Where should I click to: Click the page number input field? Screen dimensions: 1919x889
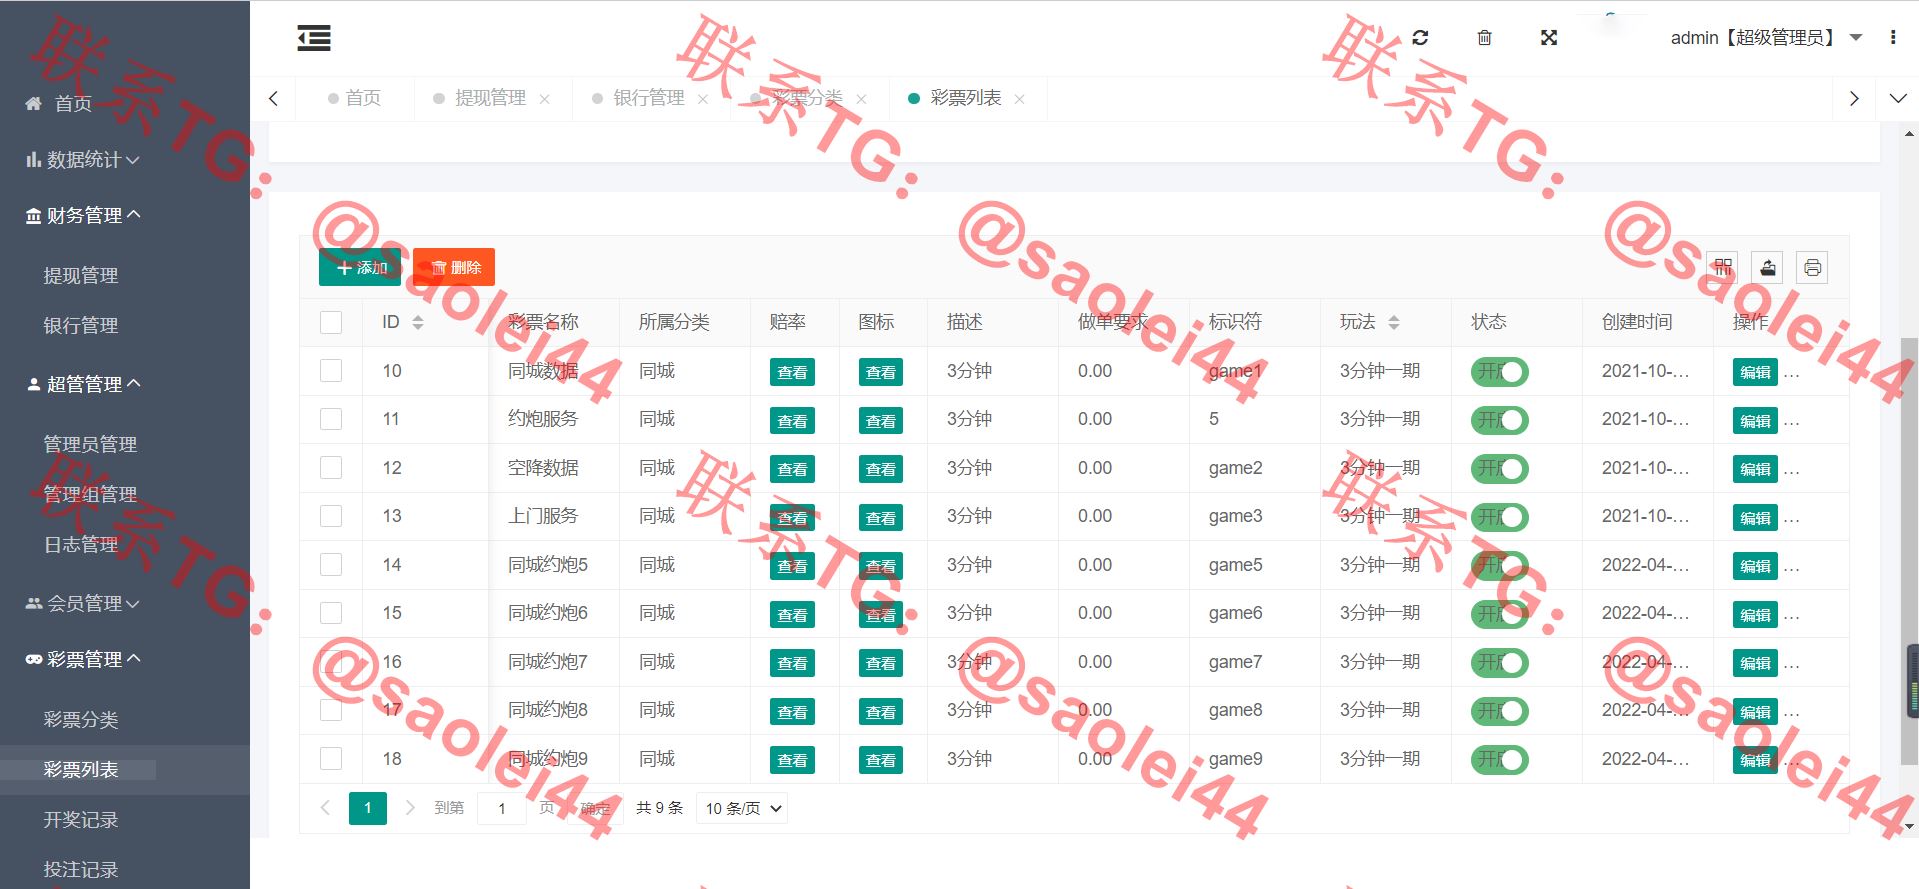[502, 808]
